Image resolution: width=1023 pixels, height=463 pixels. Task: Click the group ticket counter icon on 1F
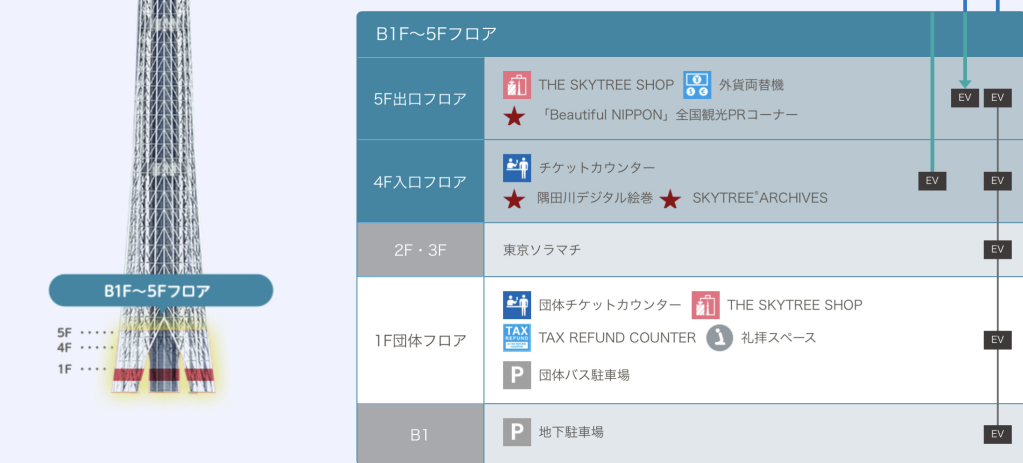(517, 305)
